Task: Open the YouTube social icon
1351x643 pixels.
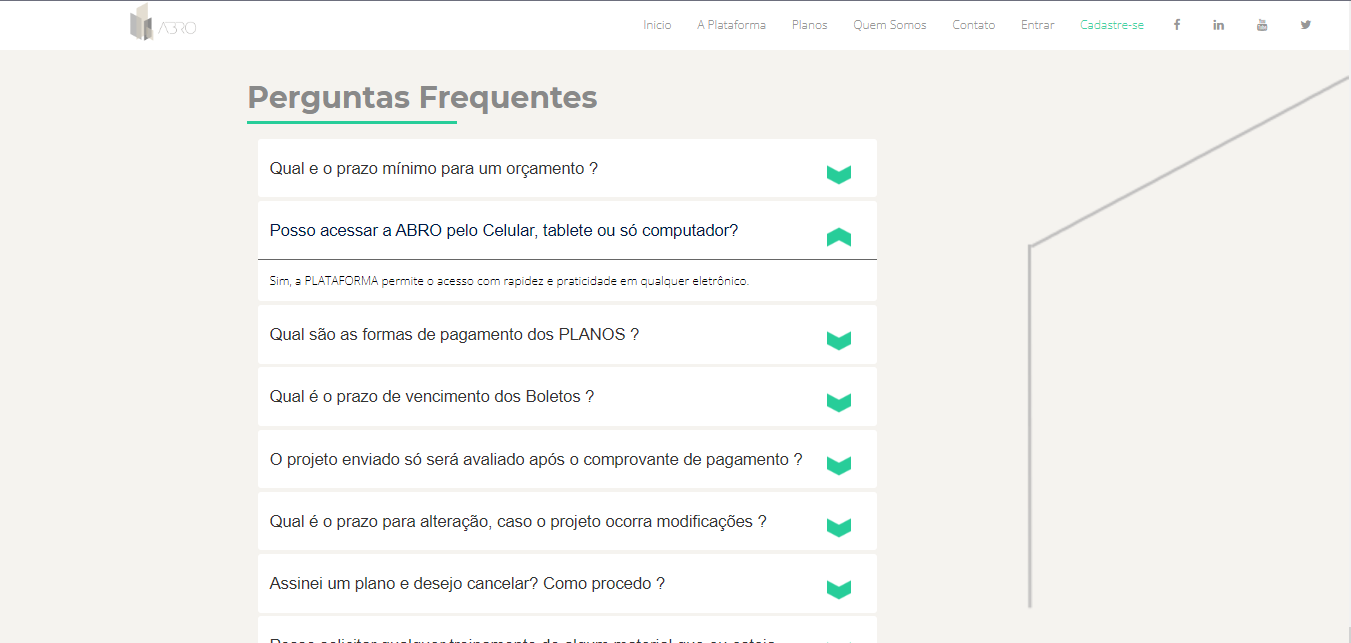Action: (1262, 25)
